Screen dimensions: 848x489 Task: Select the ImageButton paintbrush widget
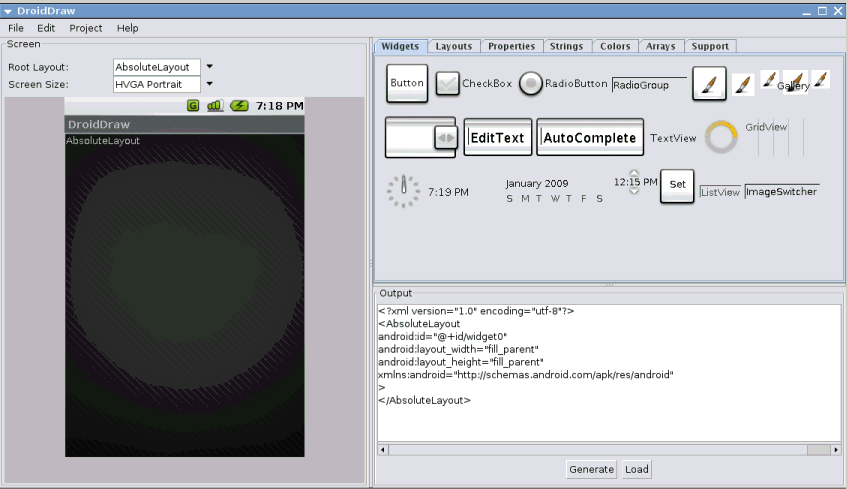coord(709,84)
